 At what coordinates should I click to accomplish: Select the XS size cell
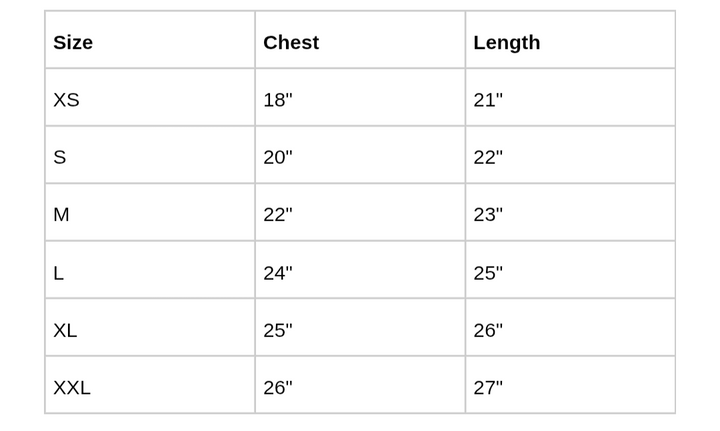[x=66, y=99]
